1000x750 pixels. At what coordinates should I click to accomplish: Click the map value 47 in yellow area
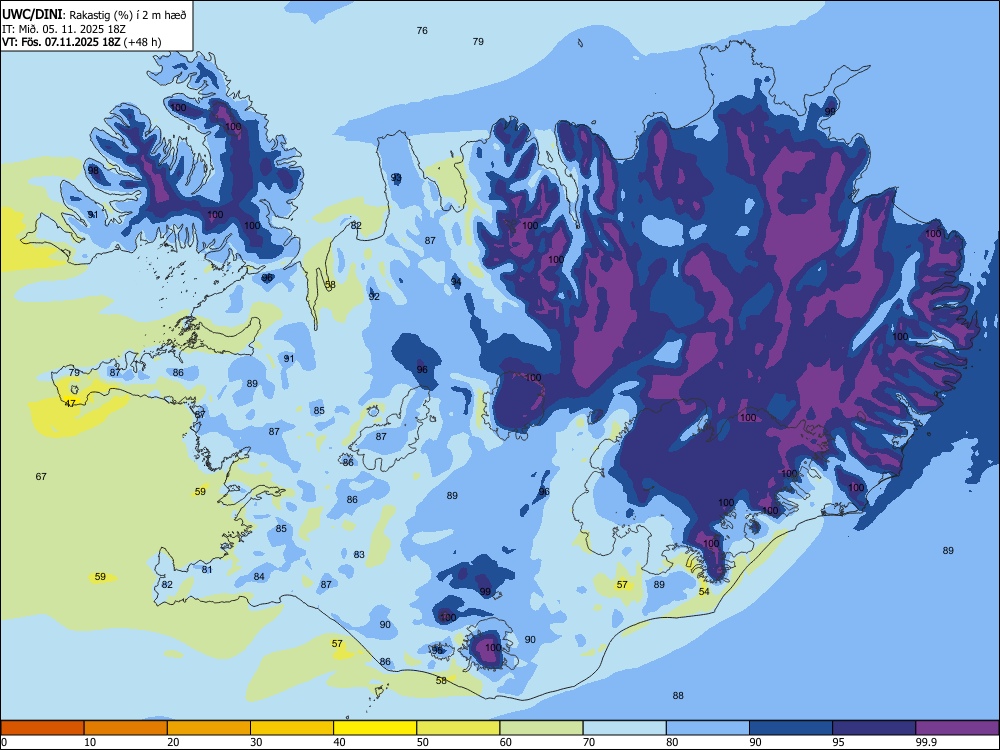click(70, 403)
